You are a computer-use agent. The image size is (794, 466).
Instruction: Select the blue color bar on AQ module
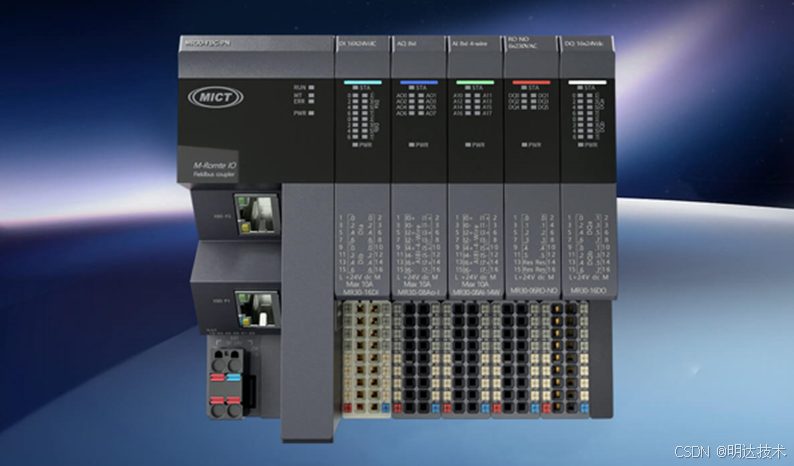pos(419,82)
